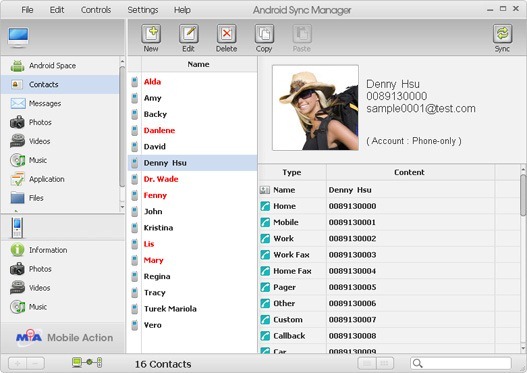Screen dimensions: 527x373
Task: Select contact Amy
Action: click(x=192, y=98)
